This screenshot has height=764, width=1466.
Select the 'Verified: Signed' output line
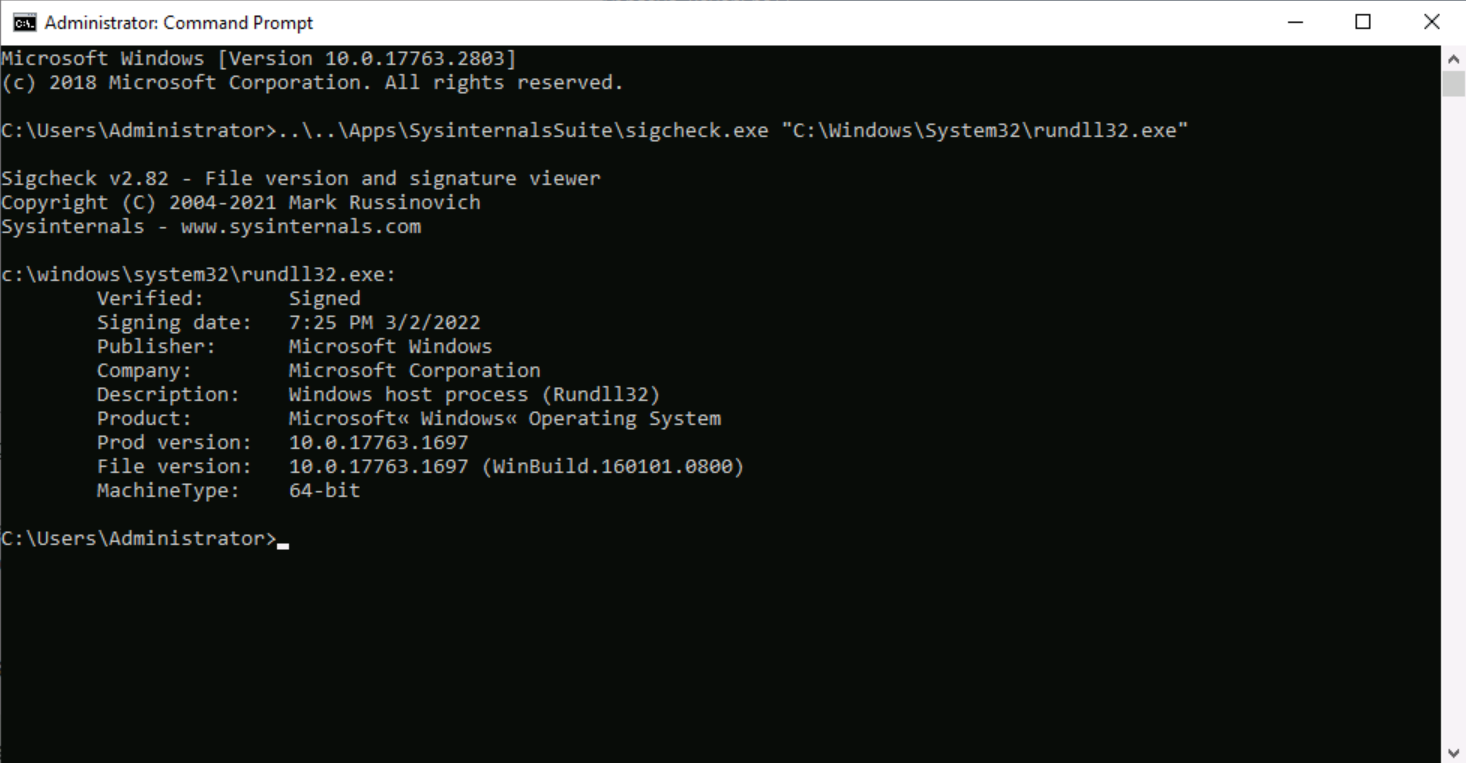pos(227,297)
